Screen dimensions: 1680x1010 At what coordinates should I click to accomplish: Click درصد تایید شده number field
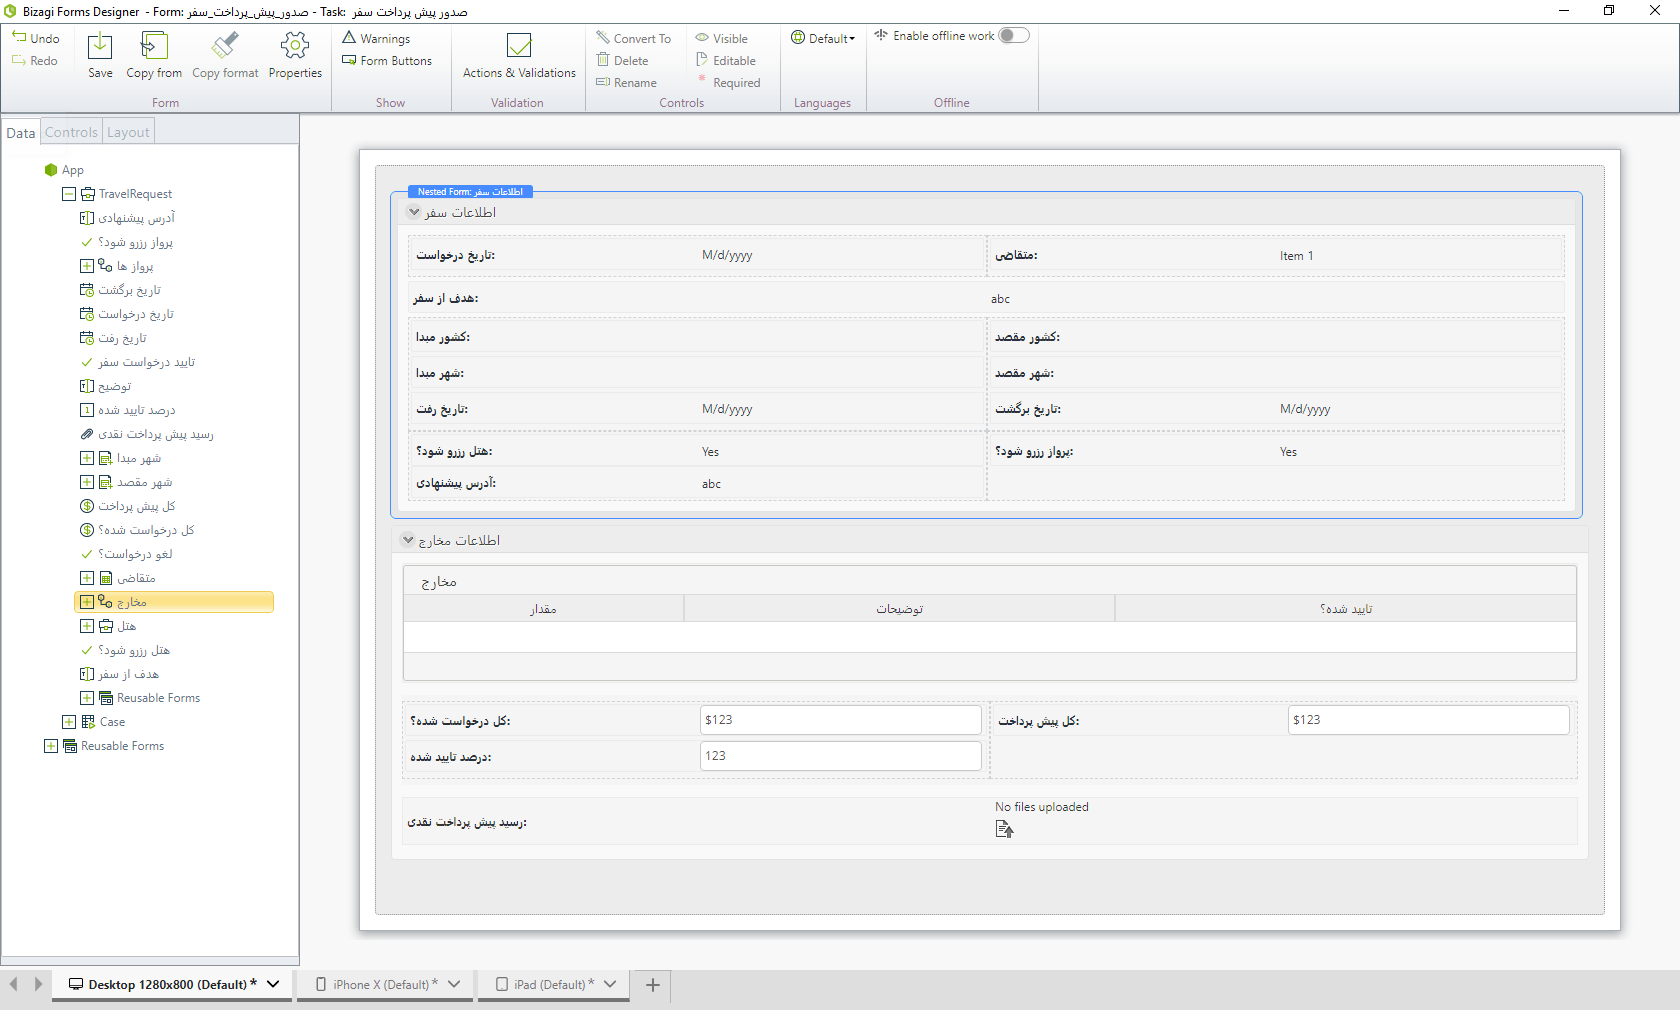tap(840, 756)
